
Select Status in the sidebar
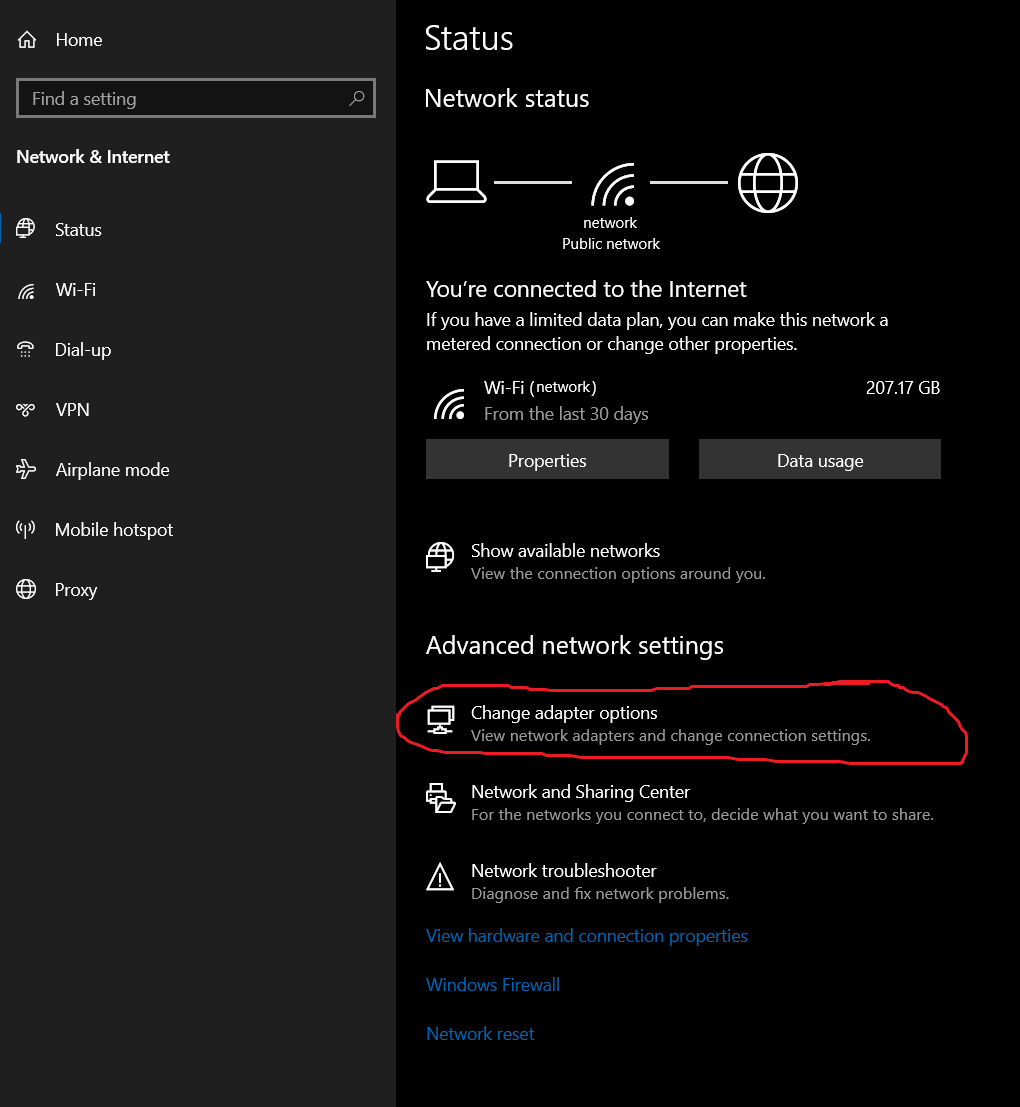pos(198,229)
